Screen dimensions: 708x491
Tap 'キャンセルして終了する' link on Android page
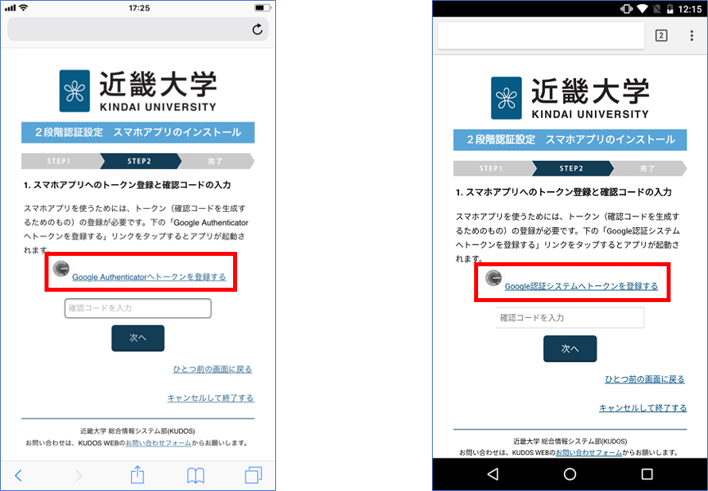coord(642,408)
